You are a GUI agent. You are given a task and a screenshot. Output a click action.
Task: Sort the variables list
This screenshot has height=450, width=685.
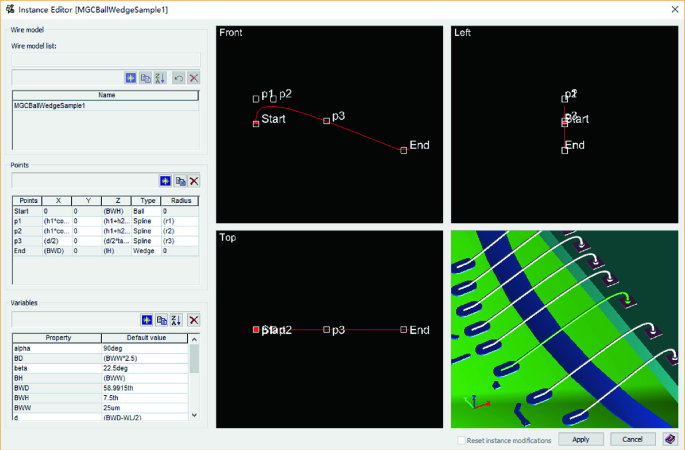(176, 319)
